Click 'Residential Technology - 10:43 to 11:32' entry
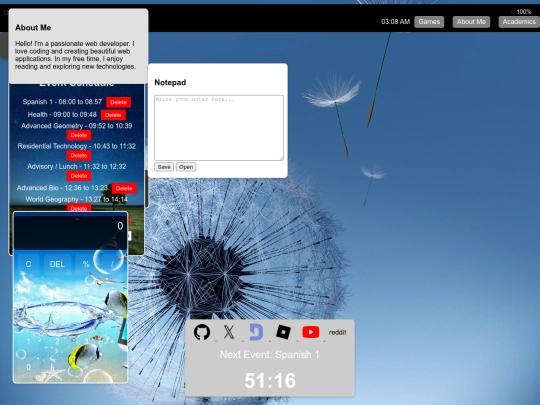Image resolution: width=540 pixels, height=405 pixels. click(x=76, y=146)
